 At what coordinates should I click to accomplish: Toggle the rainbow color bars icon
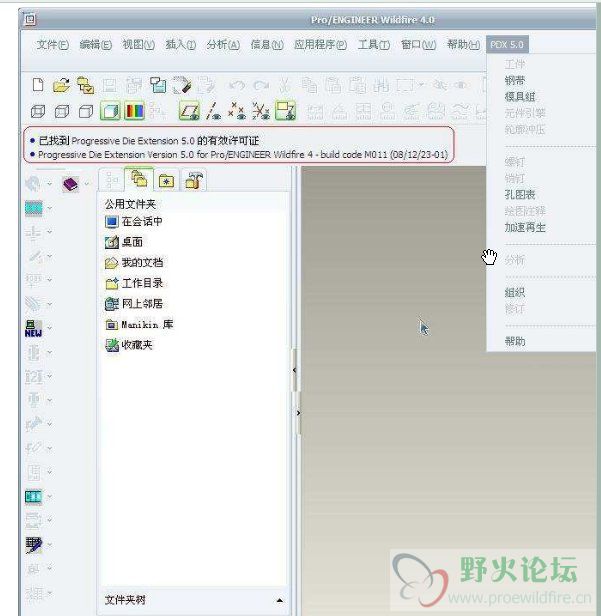134,111
